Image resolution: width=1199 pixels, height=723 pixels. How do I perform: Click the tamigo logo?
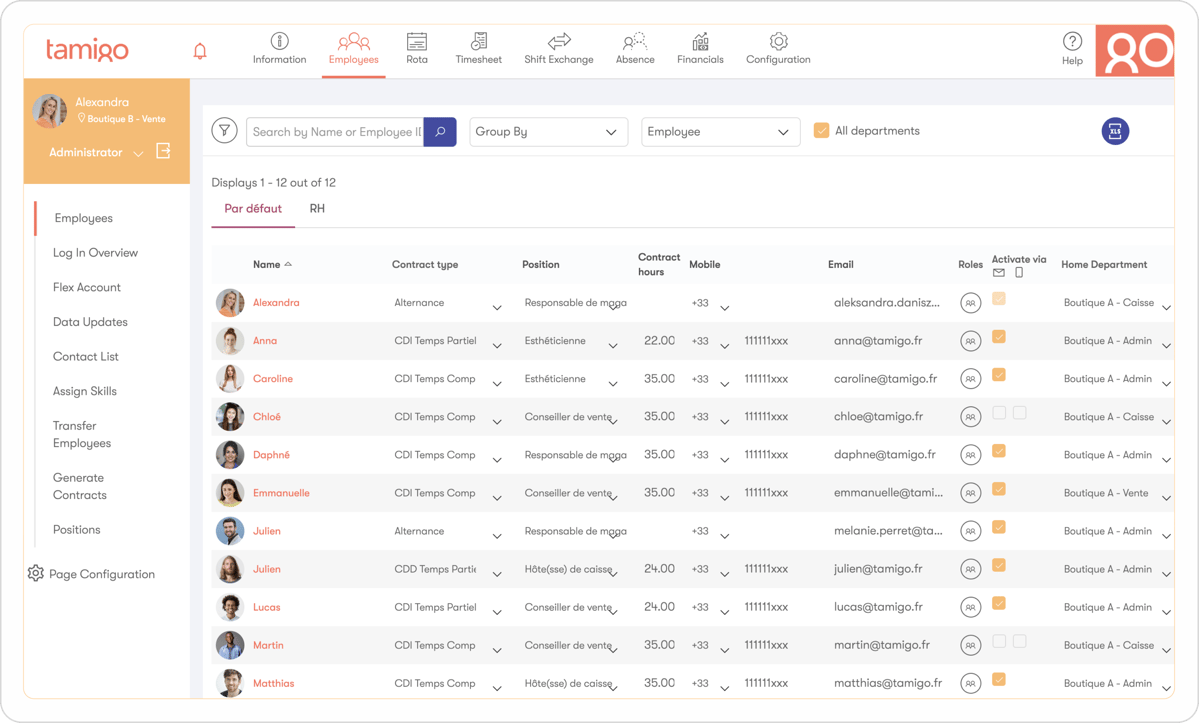87,50
